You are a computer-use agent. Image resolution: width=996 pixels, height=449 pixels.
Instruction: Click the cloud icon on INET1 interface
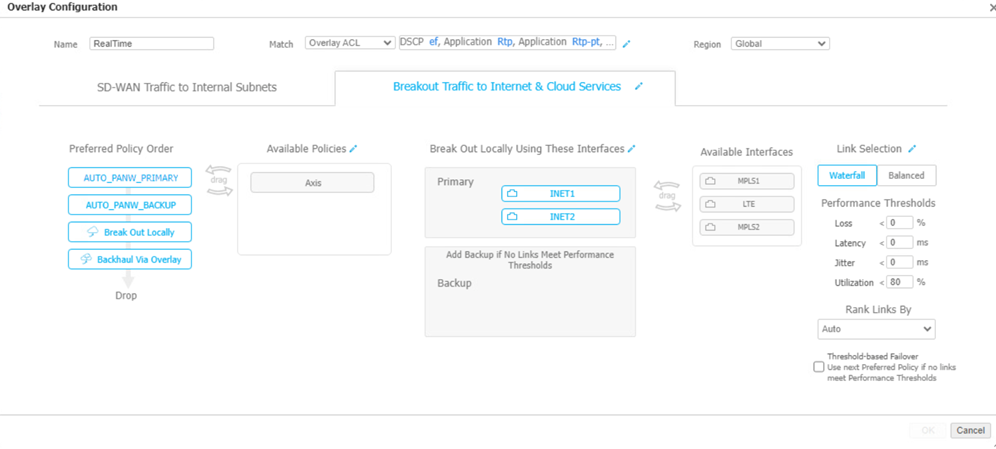[512, 193]
